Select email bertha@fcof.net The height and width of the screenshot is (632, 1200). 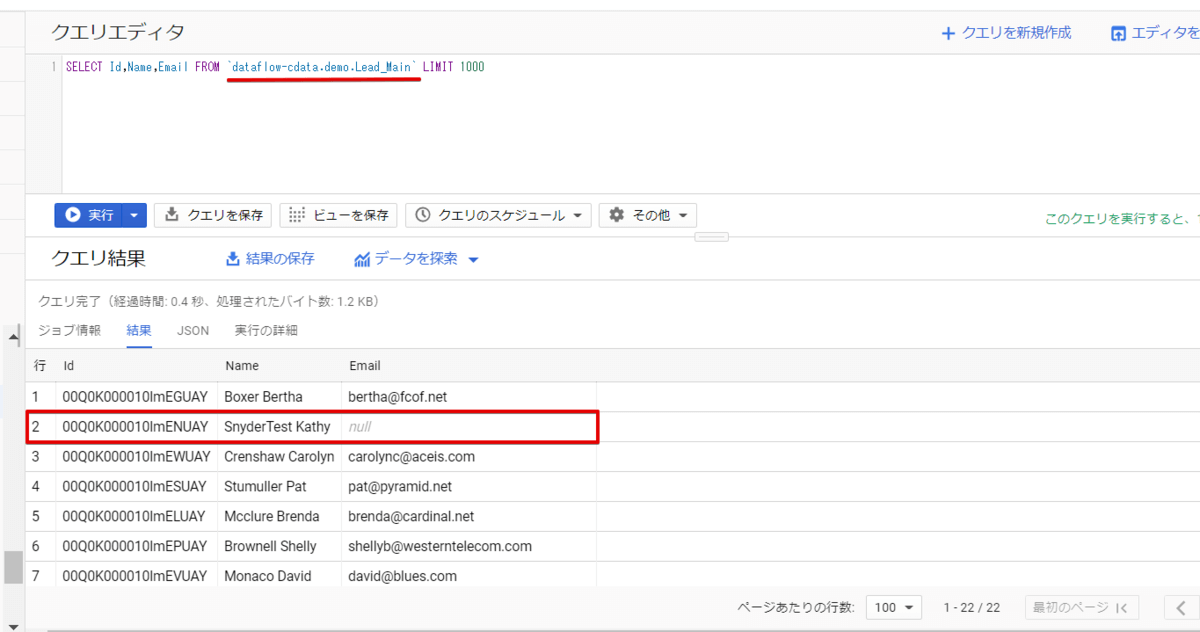(397, 397)
